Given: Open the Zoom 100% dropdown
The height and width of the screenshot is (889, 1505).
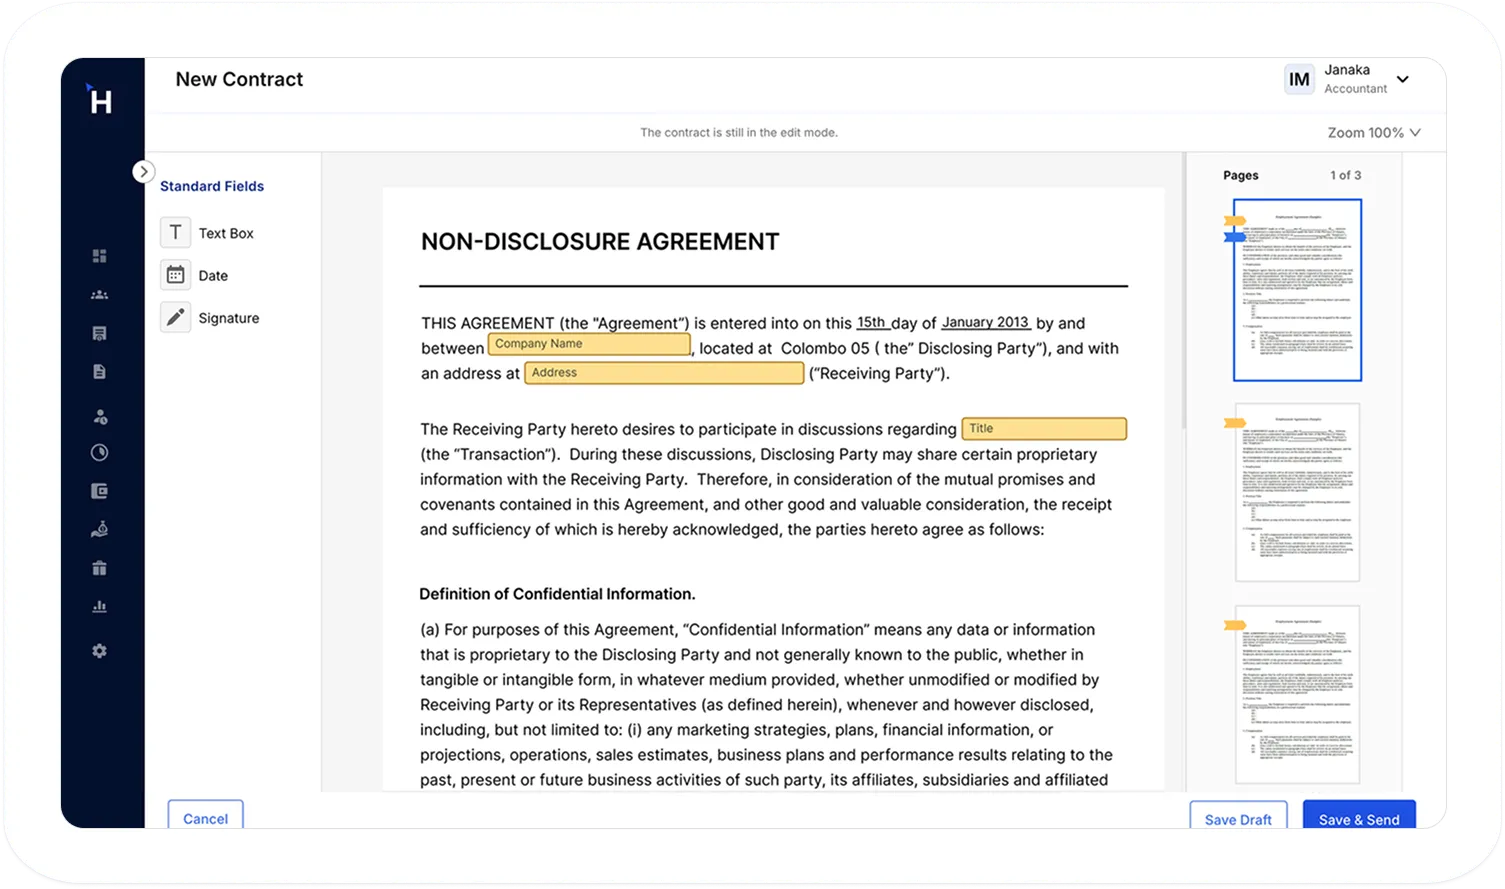Looking at the screenshot, I should coord(1374,132).
